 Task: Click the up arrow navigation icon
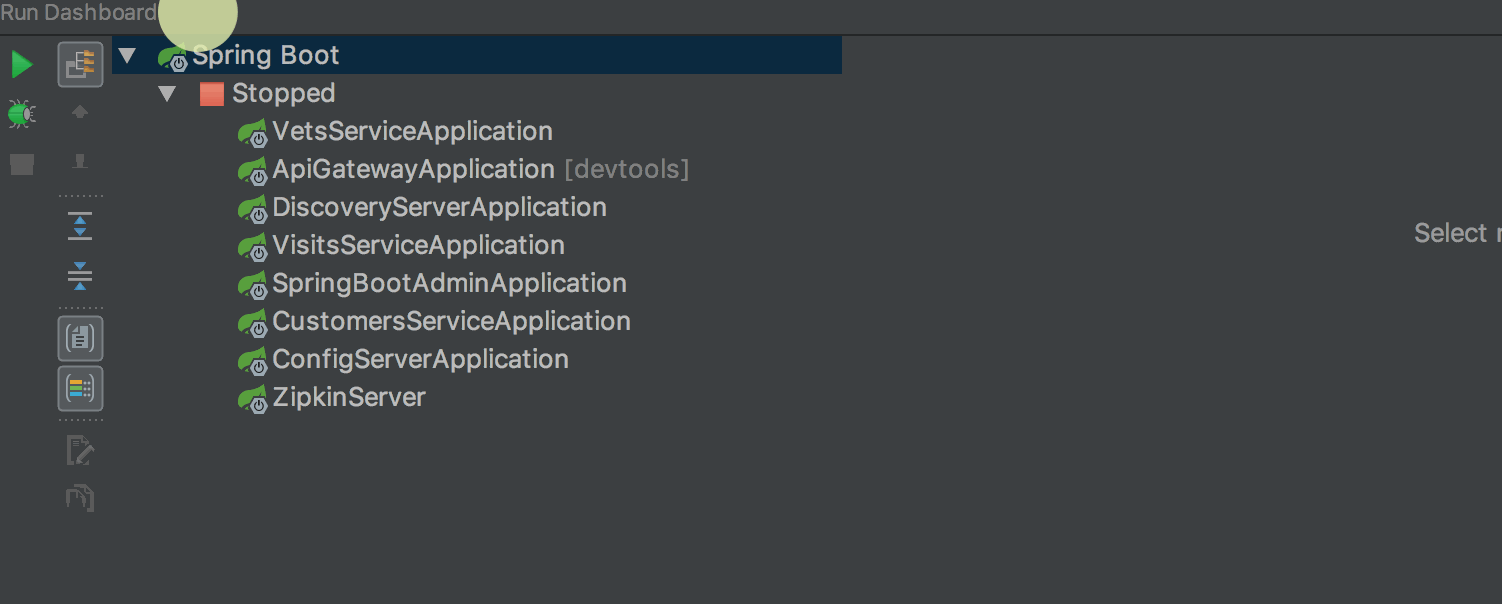[80, 113]
